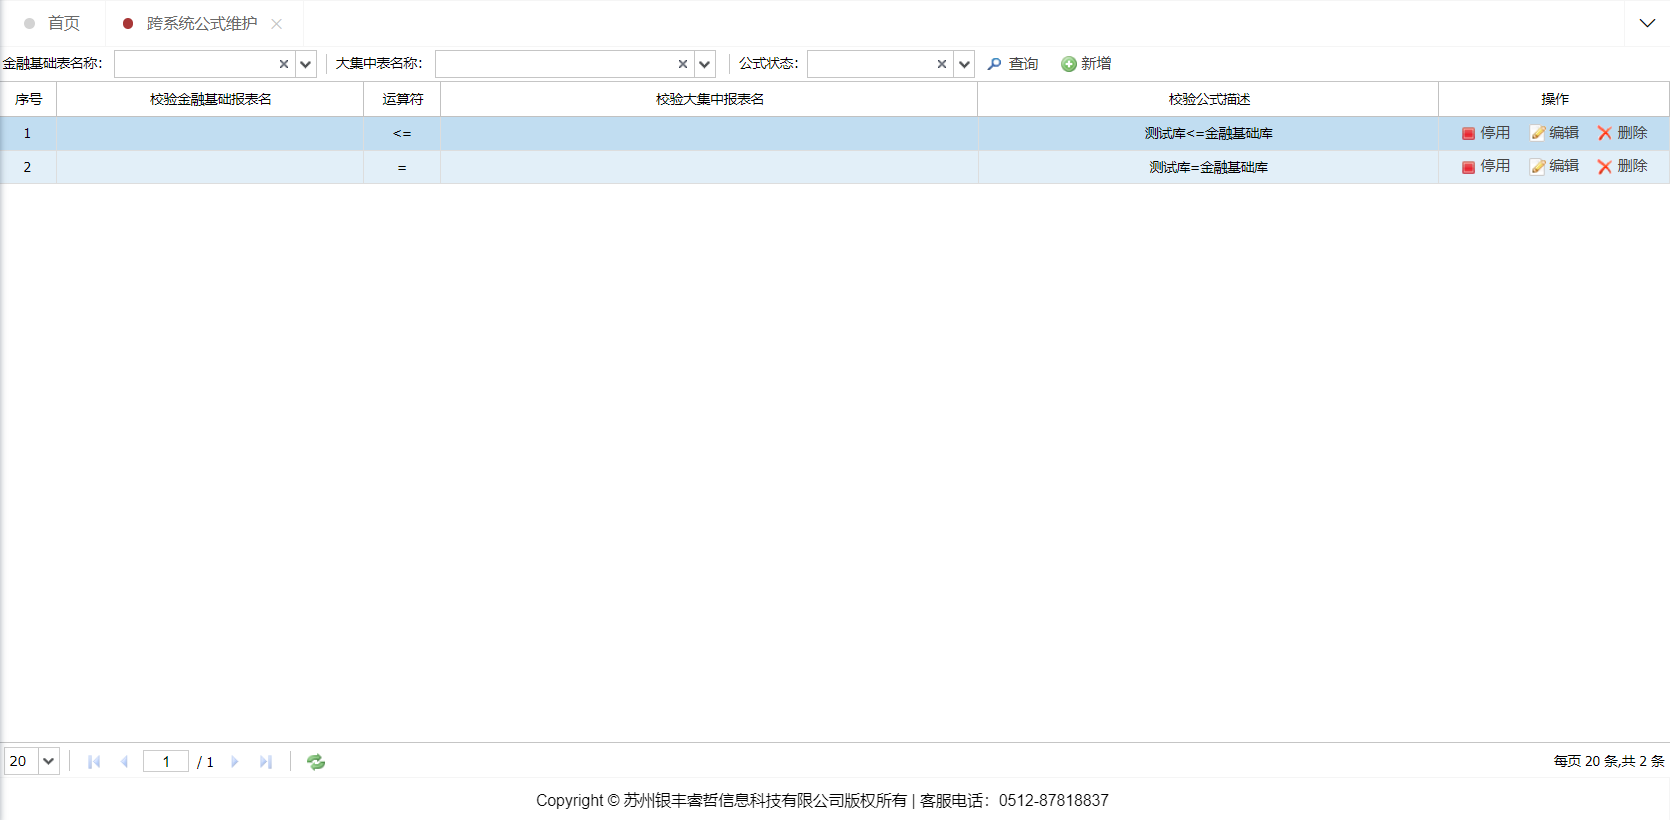
Task: Expand the 公式状态 dropdown
Action: pos(964,64)
